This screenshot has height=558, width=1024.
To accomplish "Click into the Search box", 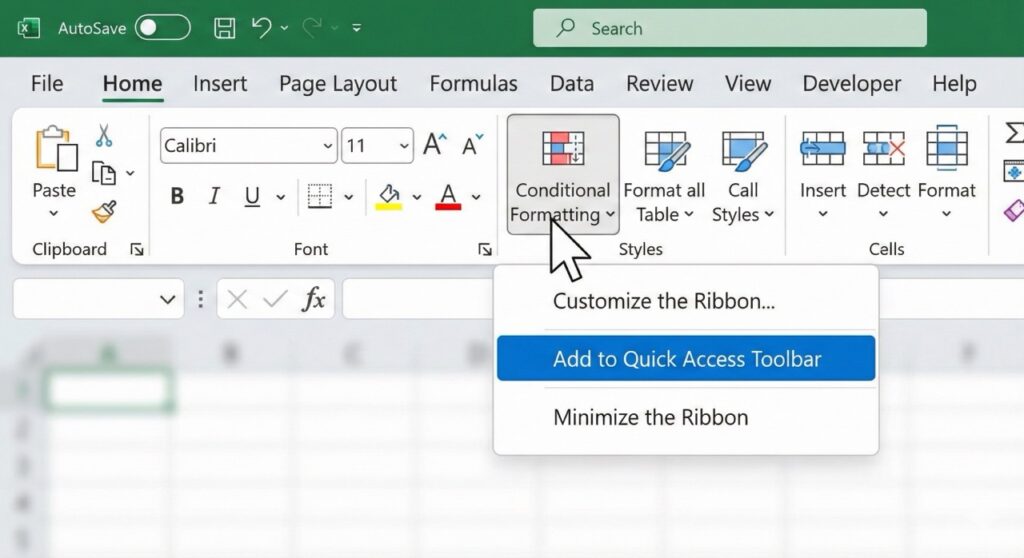I will [x=730, y=28].
